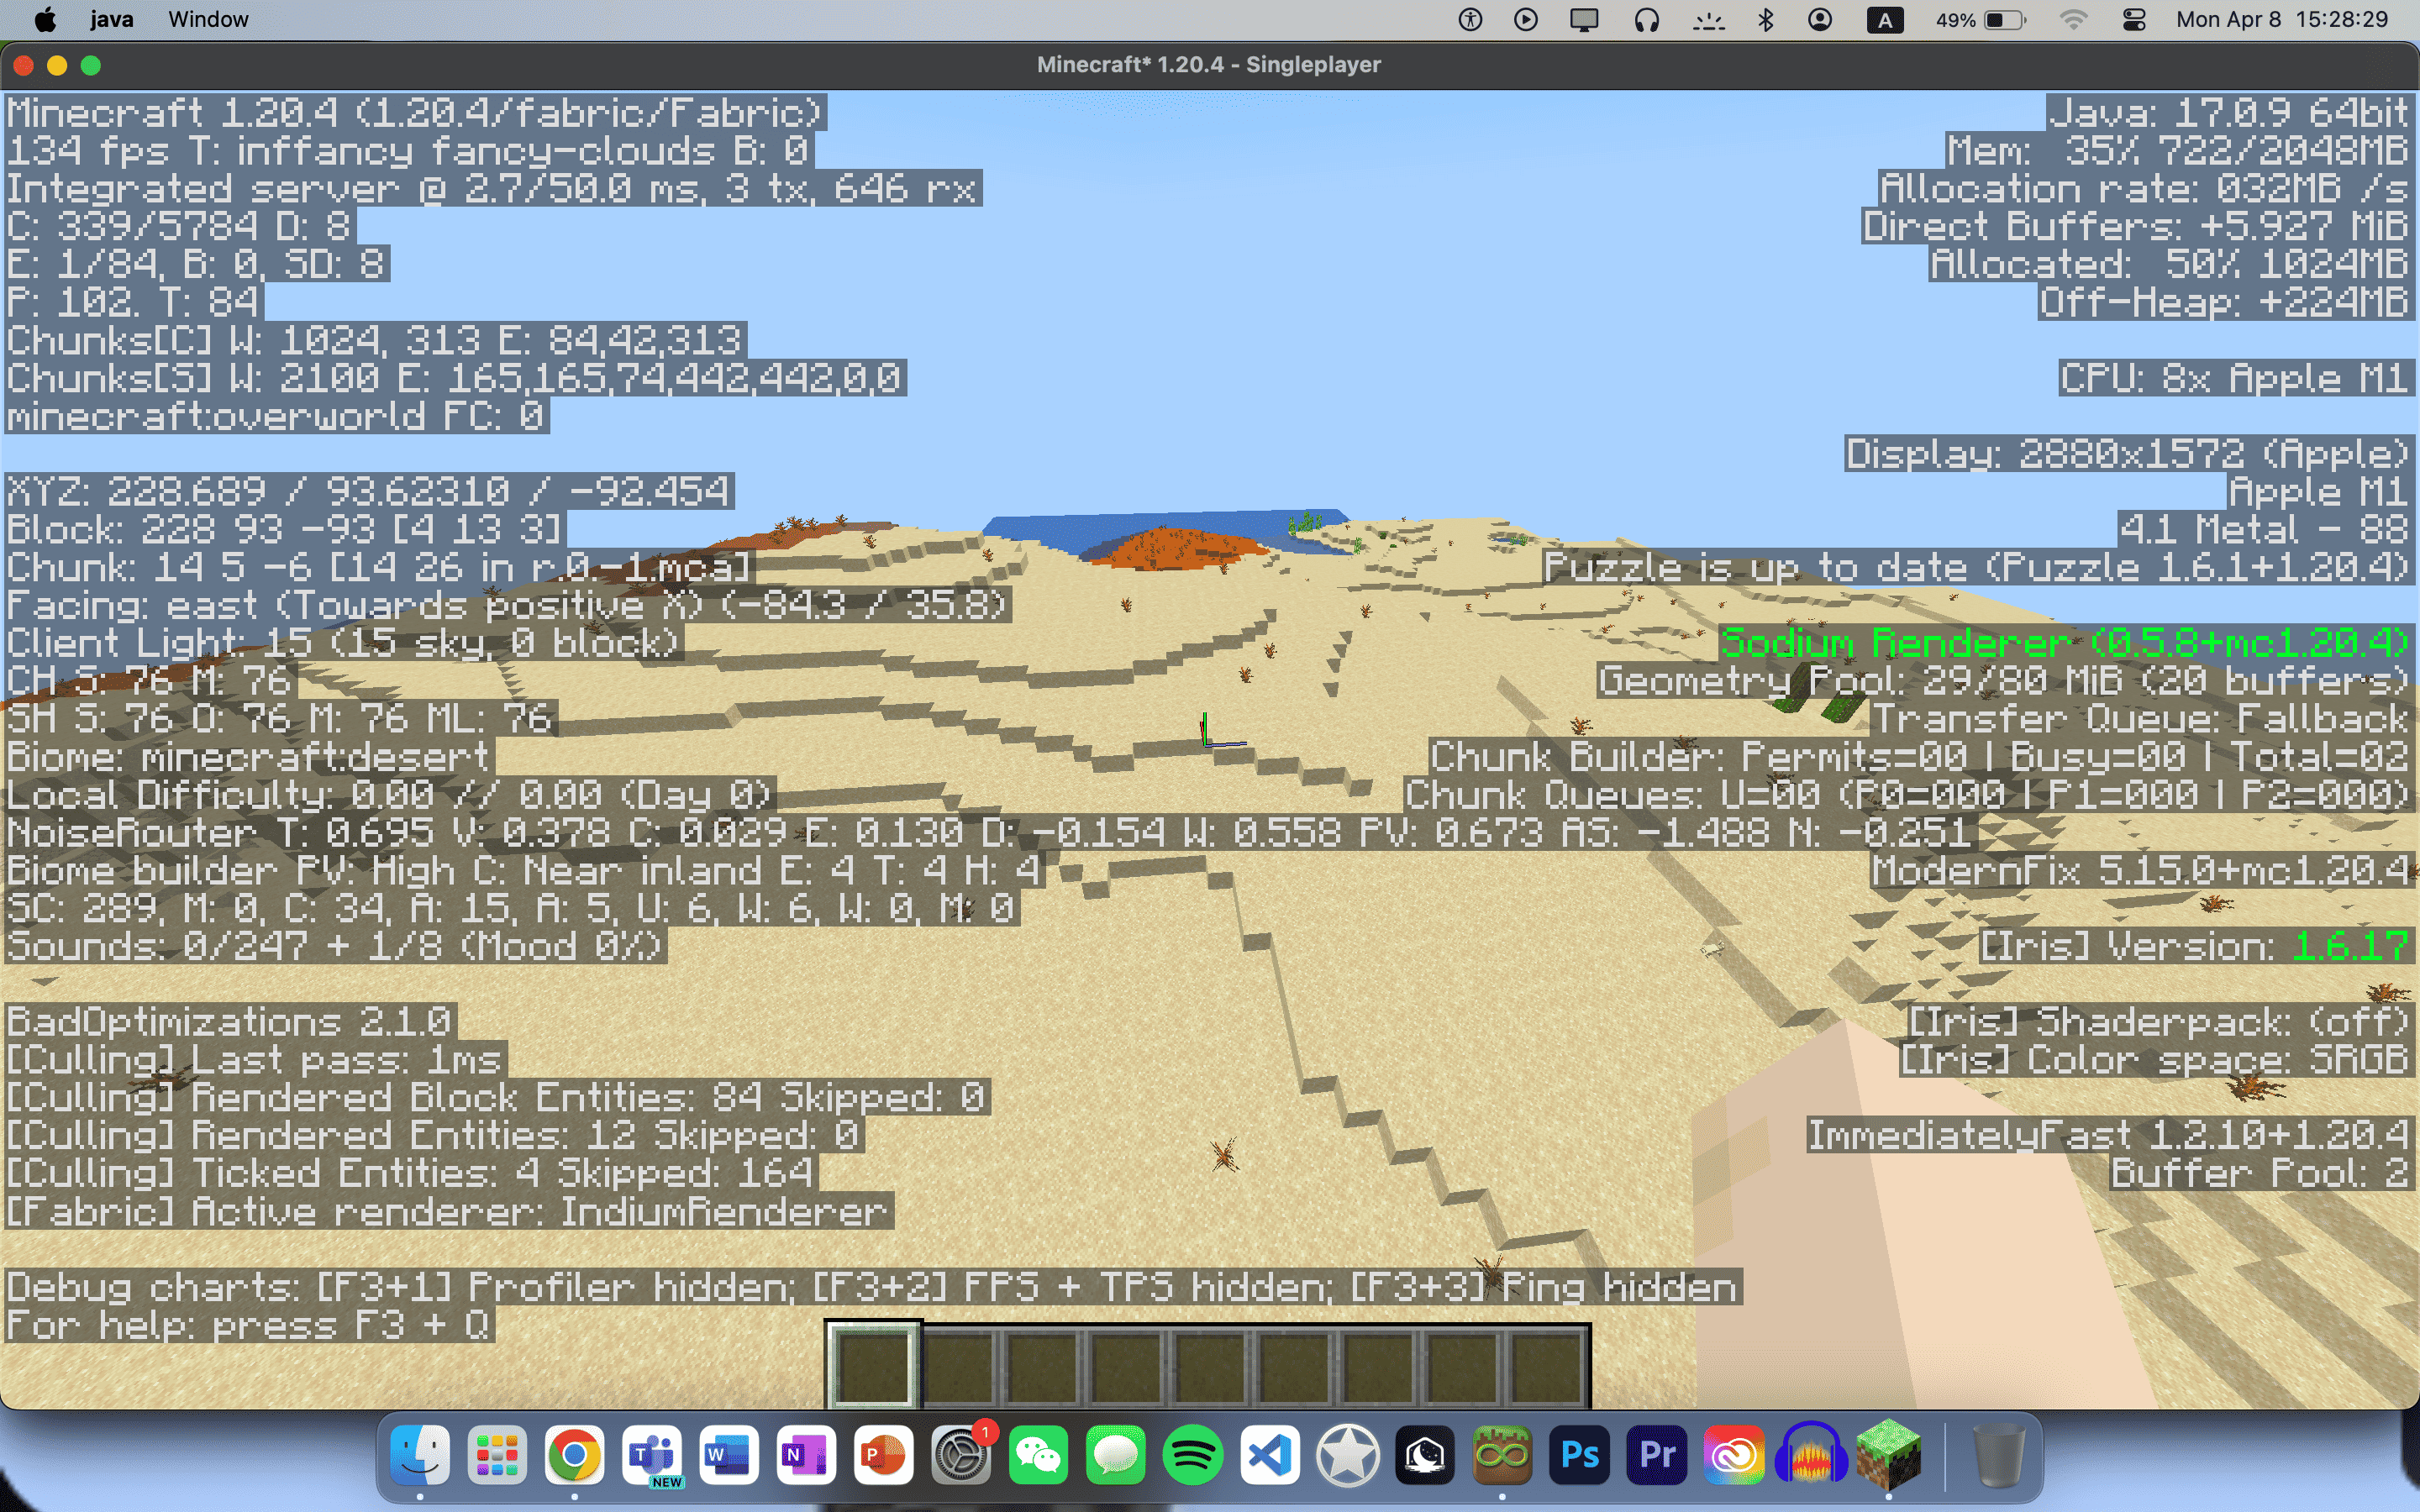Click the keyboard brightness menu bar icon

[1708, 20]
